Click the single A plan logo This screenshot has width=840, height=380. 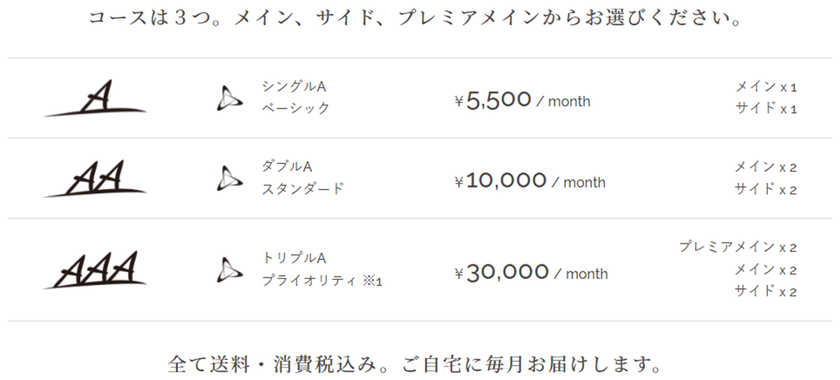pyautogui.click(x=95, y=98)
